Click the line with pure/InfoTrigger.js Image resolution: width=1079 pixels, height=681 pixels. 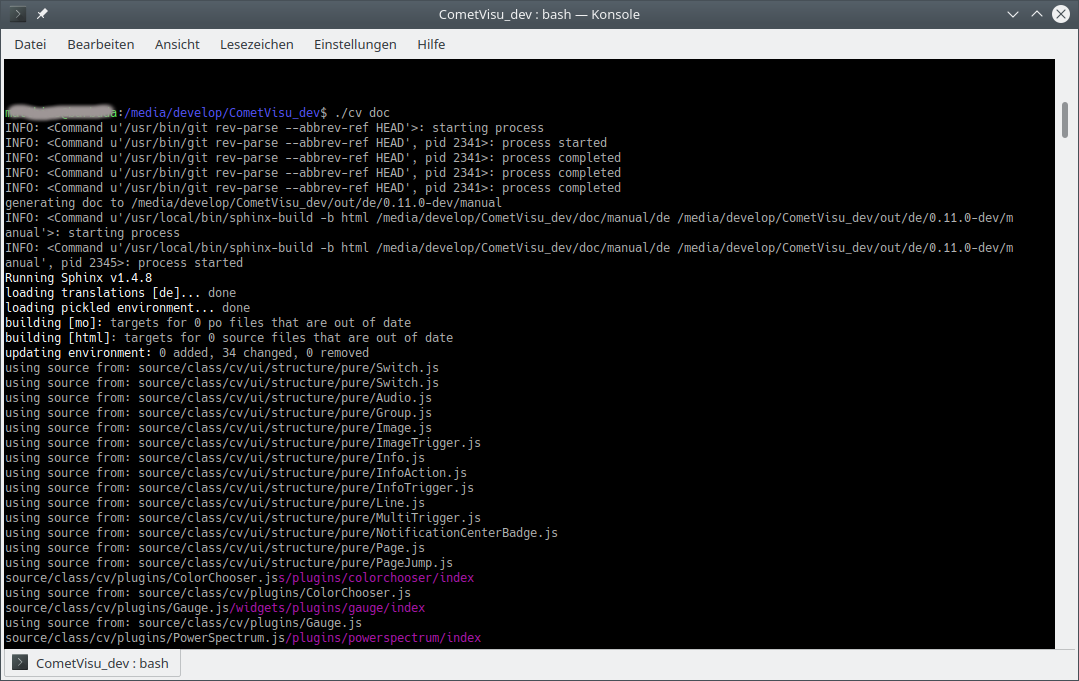239,488
